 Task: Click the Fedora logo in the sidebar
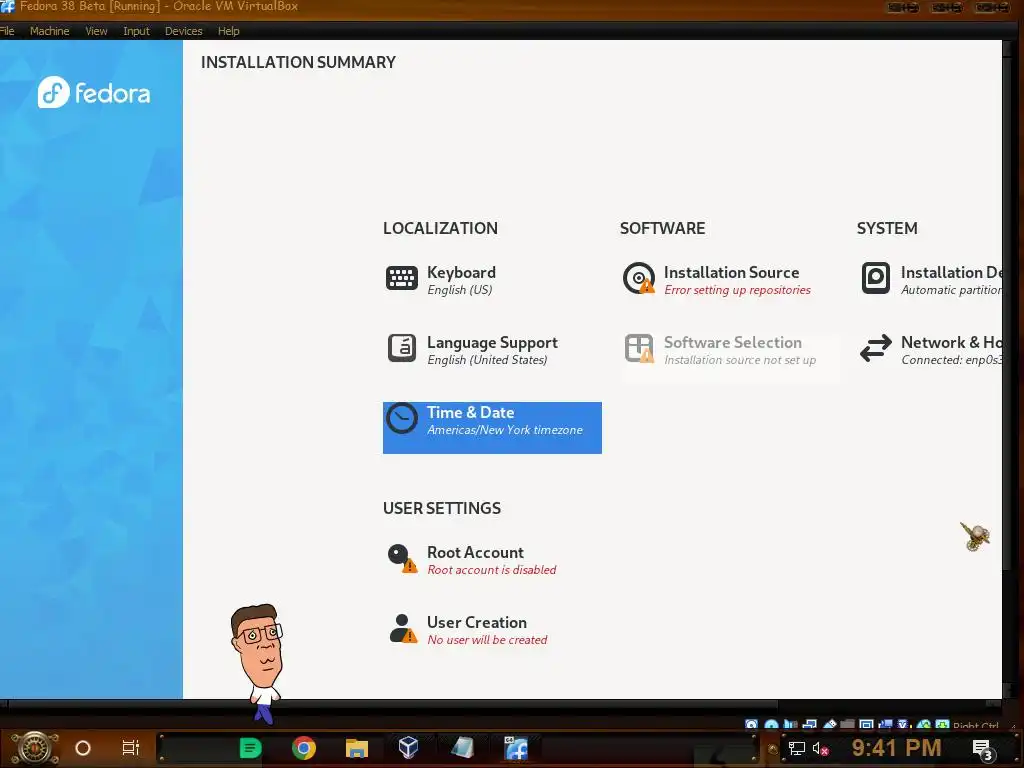pyautogui.click(x=94, y=93)
